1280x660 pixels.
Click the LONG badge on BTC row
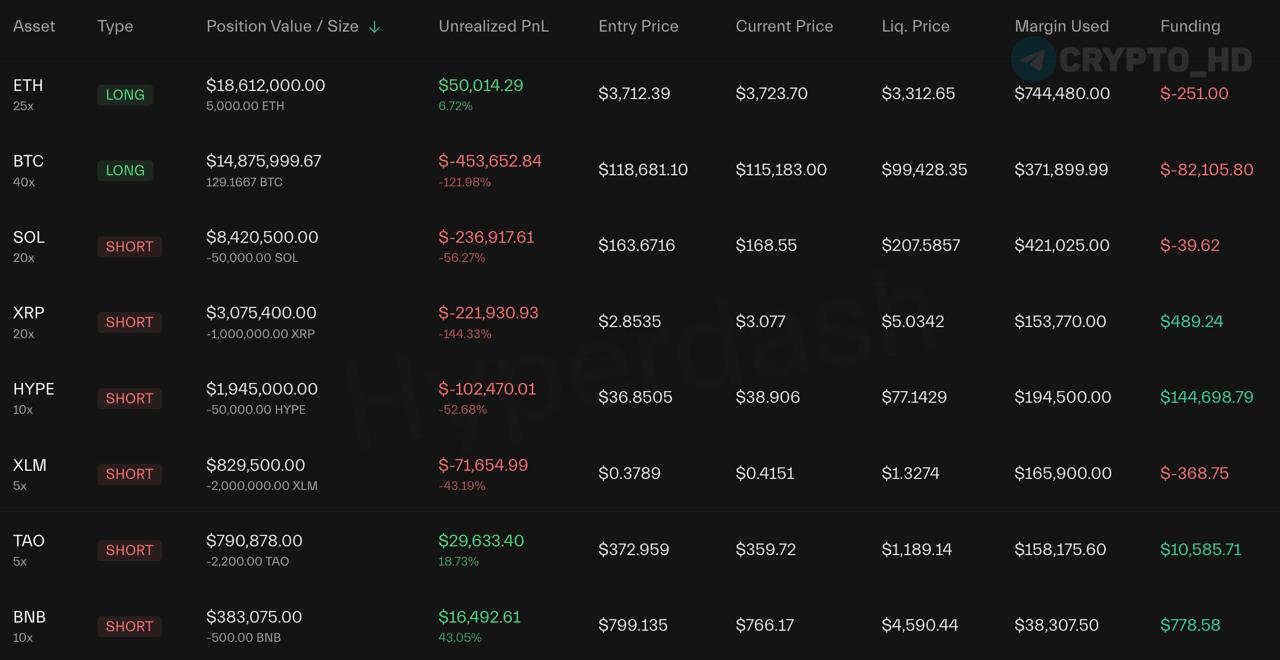125,170
